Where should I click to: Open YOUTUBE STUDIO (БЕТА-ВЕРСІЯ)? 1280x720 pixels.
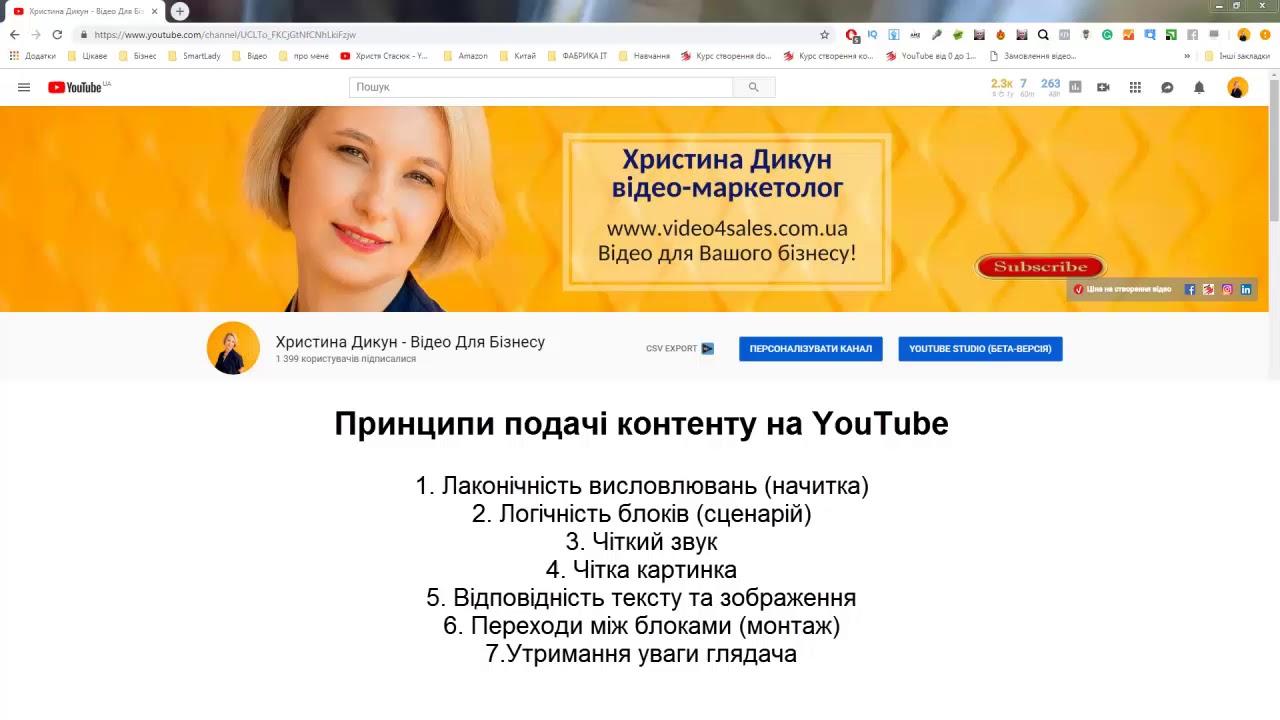980,349
